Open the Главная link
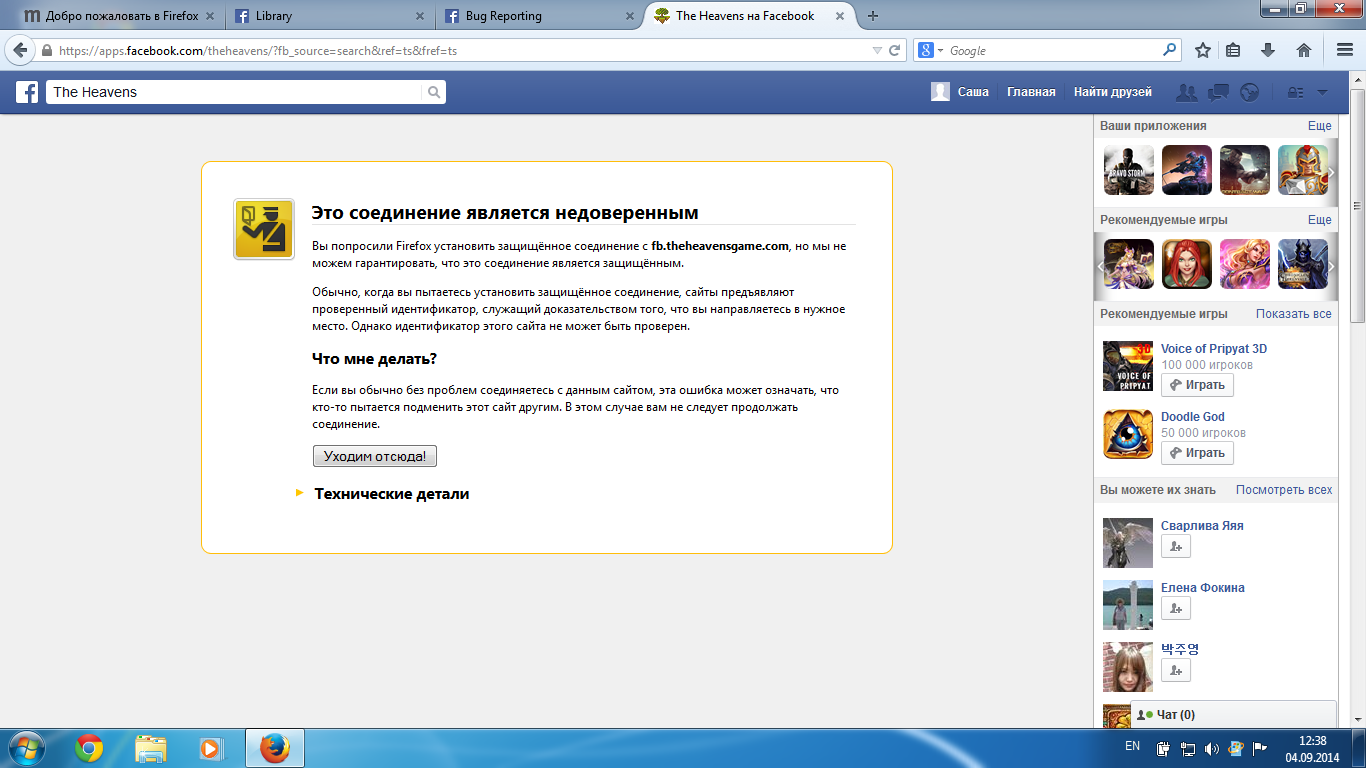The image size is (1366, 768). (1031, 92)
